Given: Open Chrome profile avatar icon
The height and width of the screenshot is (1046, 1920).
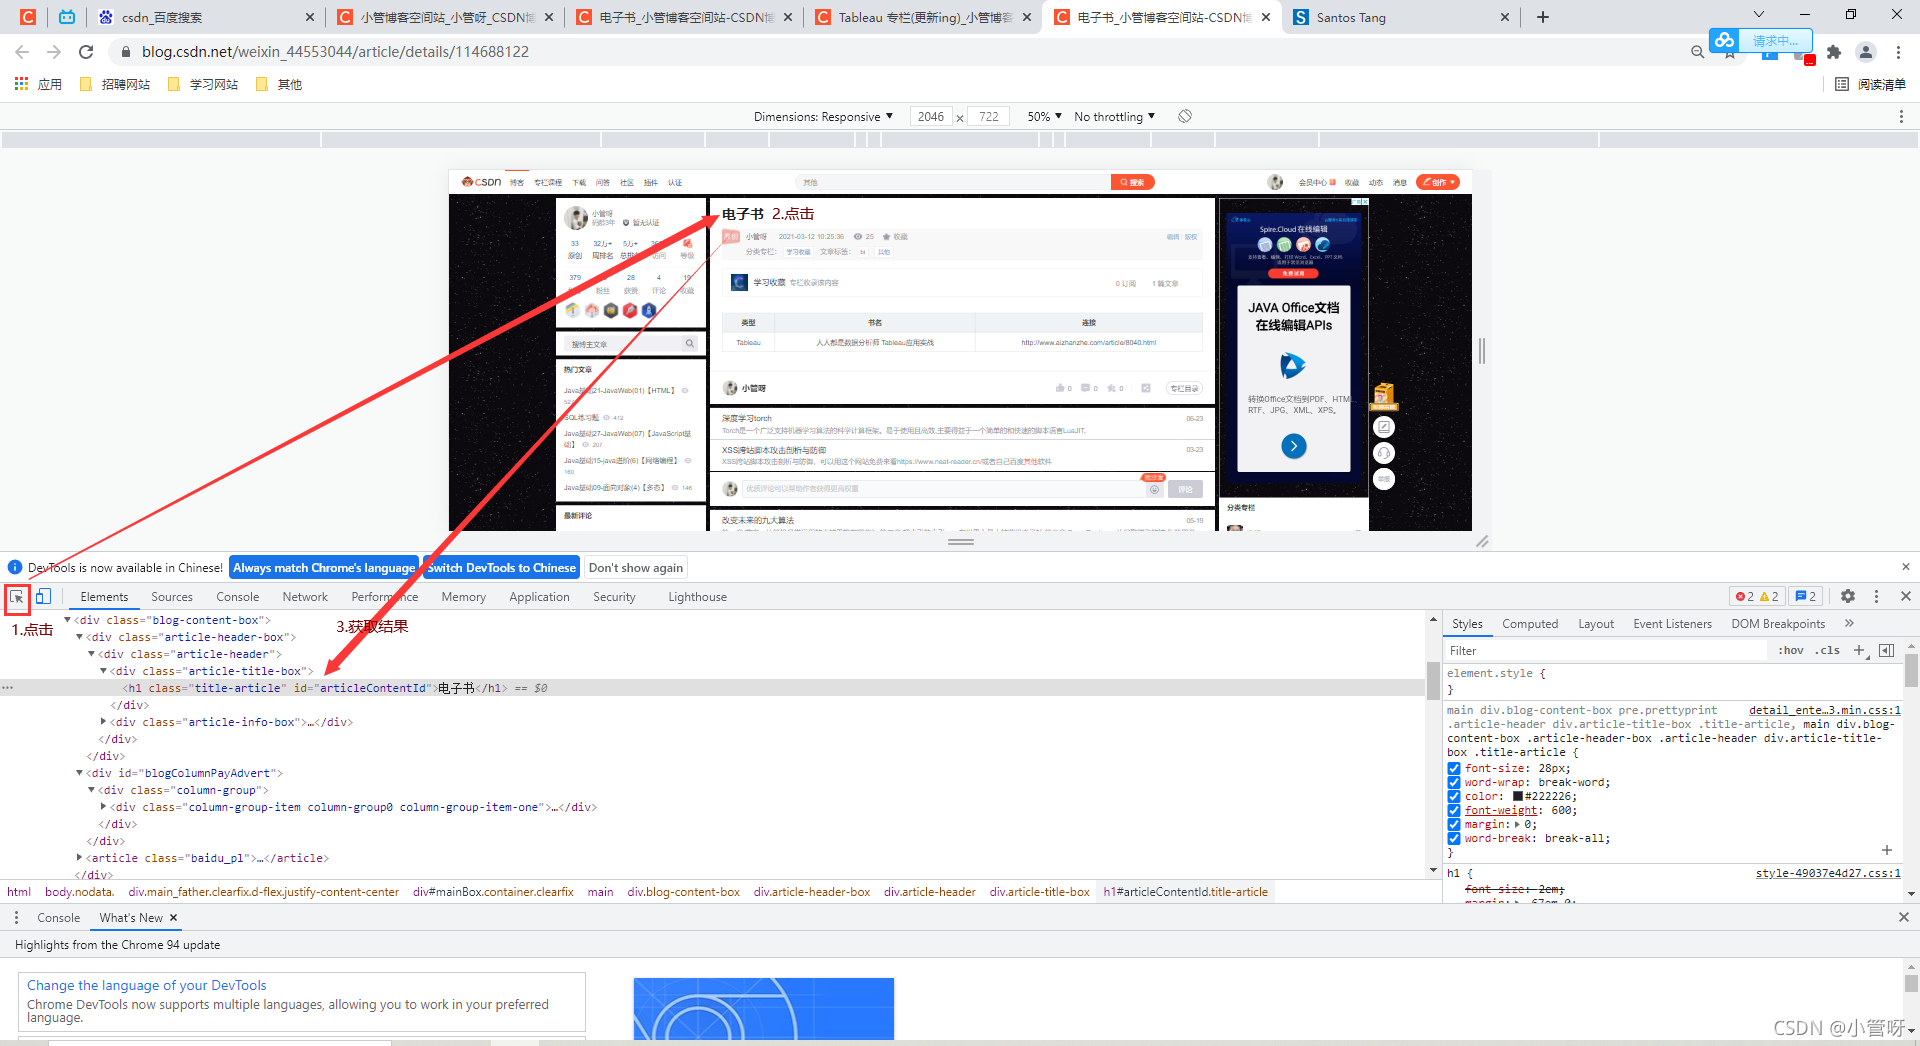Looking at the screenshot, I should 1866,52.
